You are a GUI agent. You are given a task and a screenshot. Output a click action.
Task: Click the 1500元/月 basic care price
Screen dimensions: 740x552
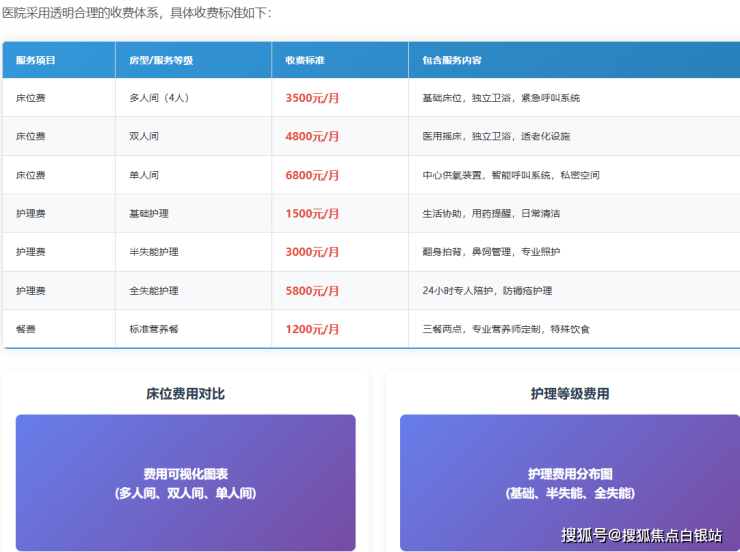tap(312, 213)
